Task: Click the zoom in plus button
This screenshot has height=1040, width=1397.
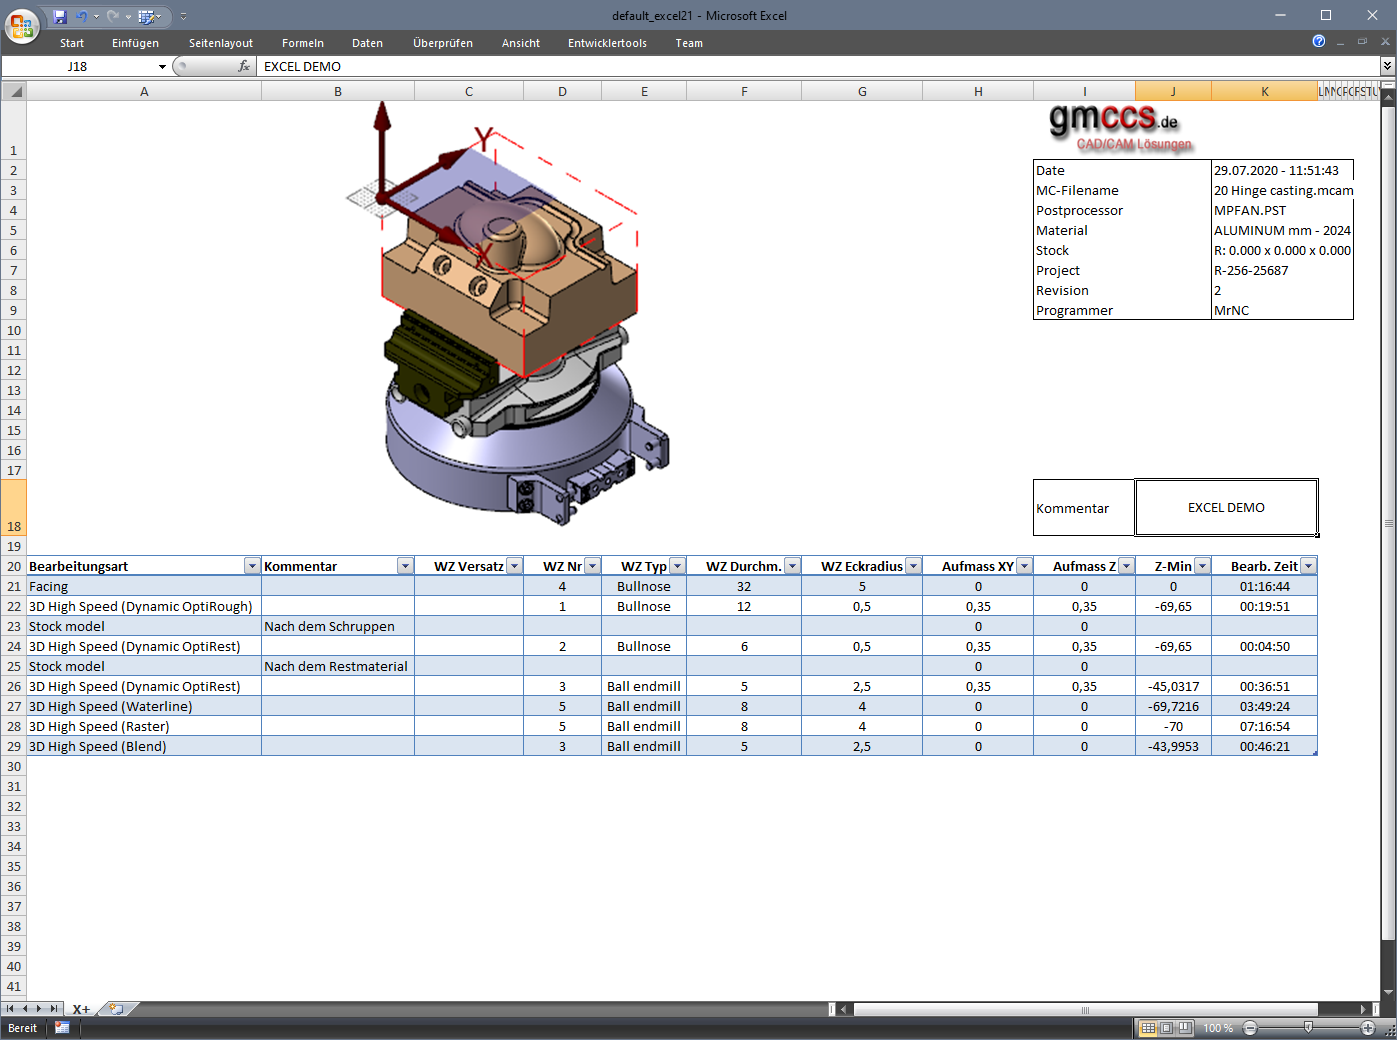Action: tap(1368, 1028)
